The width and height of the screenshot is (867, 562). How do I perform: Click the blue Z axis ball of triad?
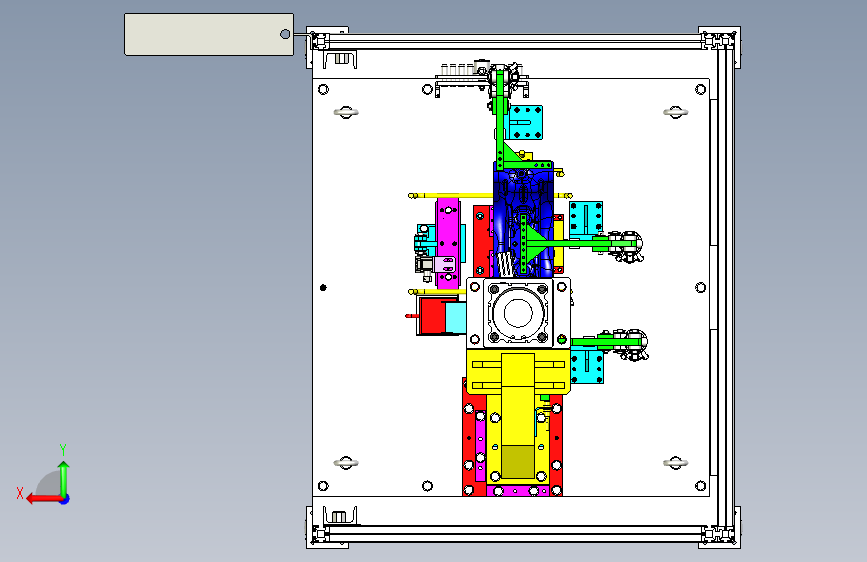pyautogui.click(x=65, y=499)
